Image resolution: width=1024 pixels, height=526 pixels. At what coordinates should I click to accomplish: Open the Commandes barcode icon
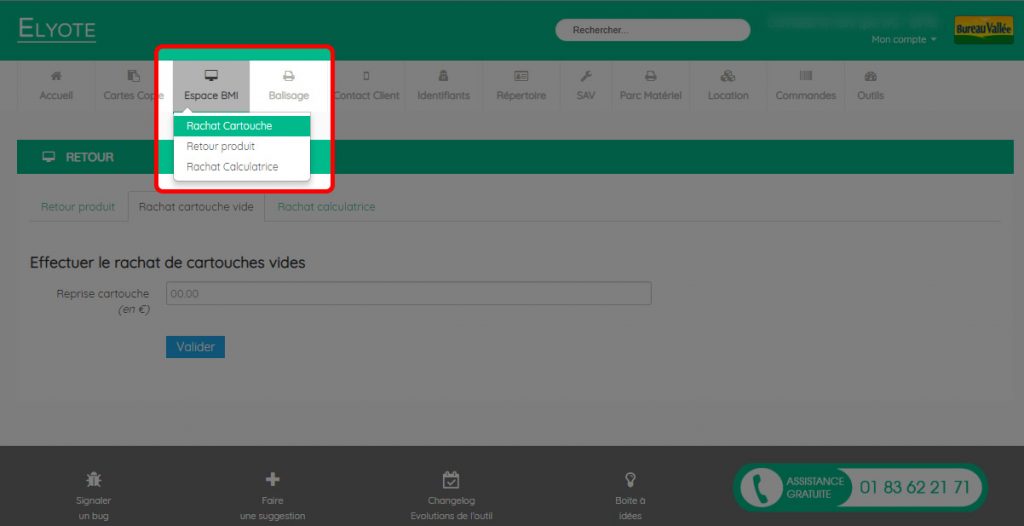pos(806,76)
